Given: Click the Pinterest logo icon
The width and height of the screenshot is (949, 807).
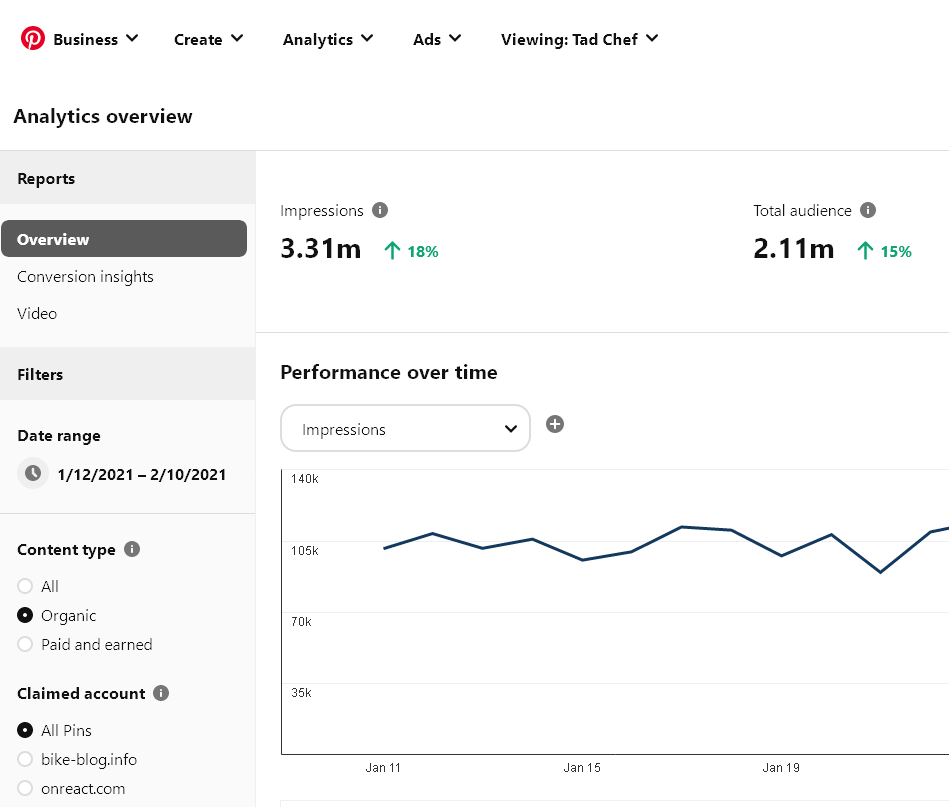Looking at the screenshot, I should (33, 38).
